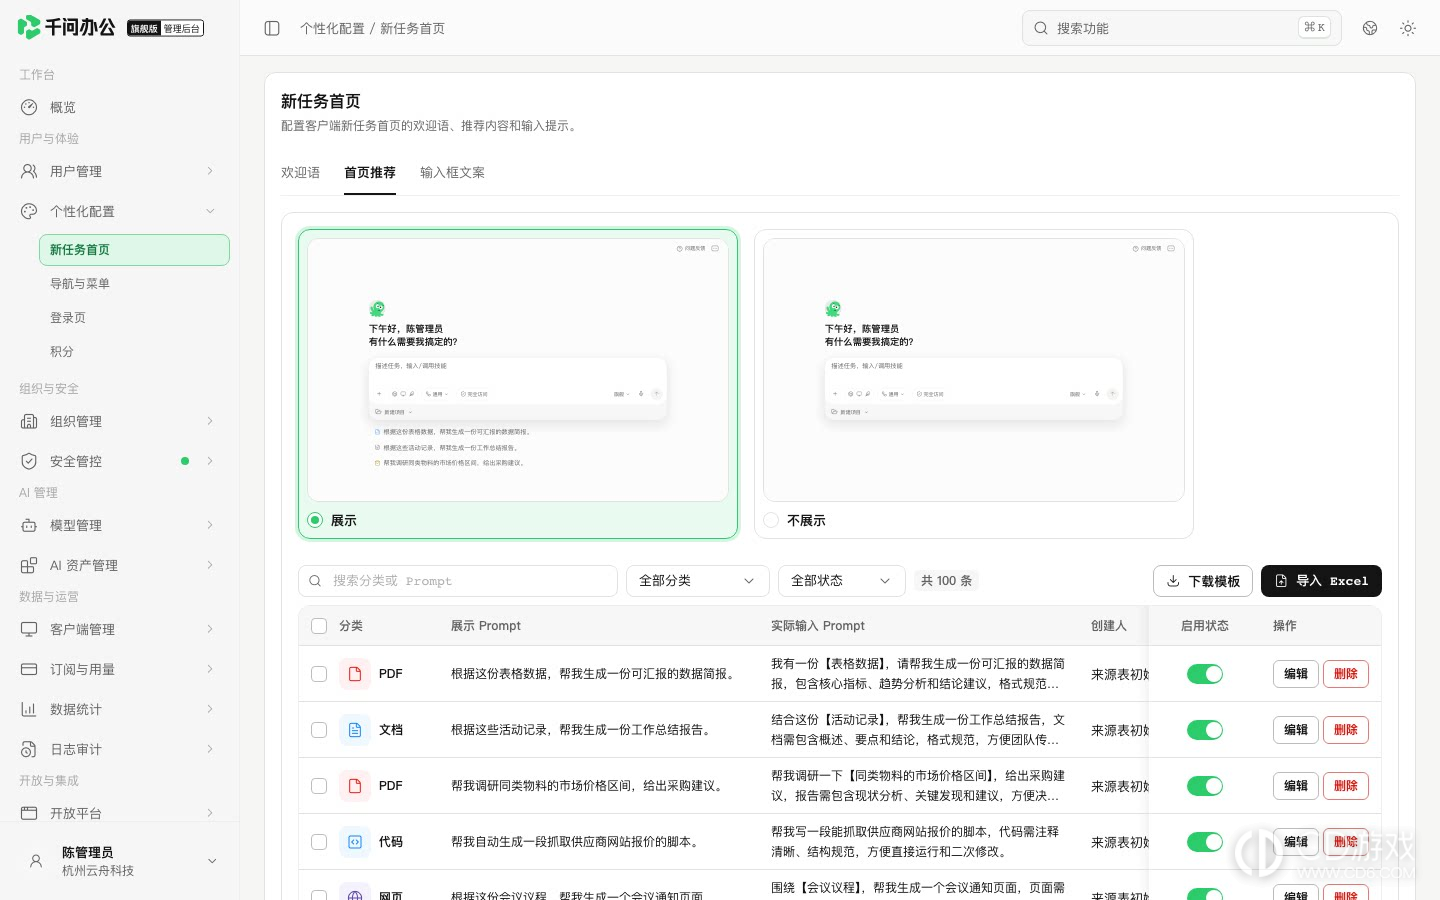Disable the toggle for the 代码 row
The height and width of the screenshot is (900, 1440).
1205,842
